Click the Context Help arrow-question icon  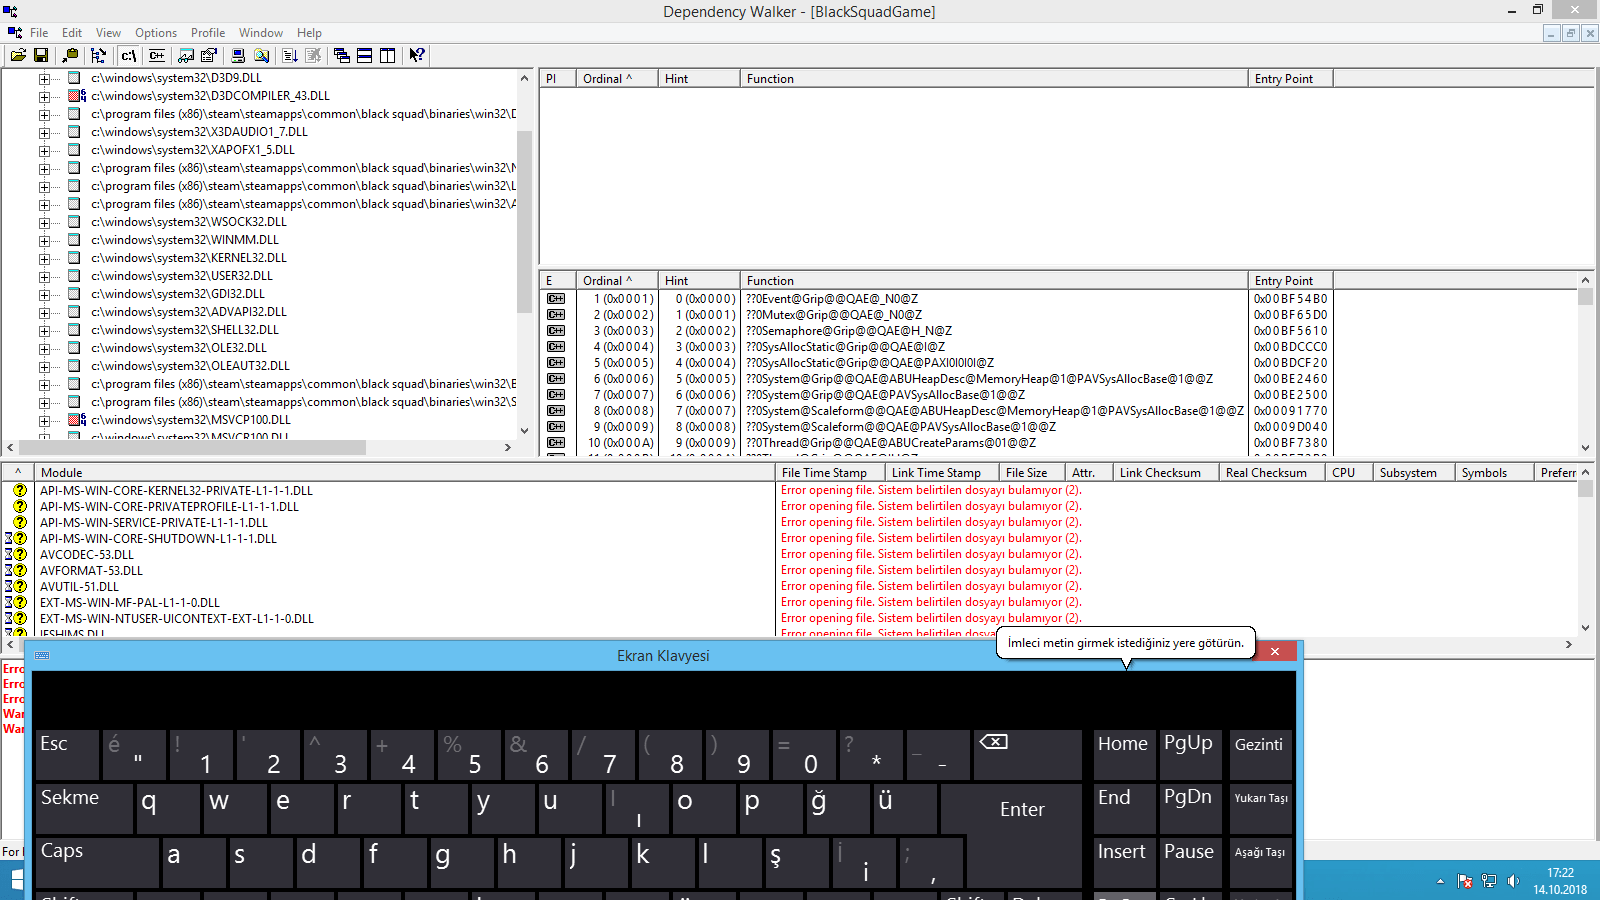pyautogui.click(x=417, y=56)
